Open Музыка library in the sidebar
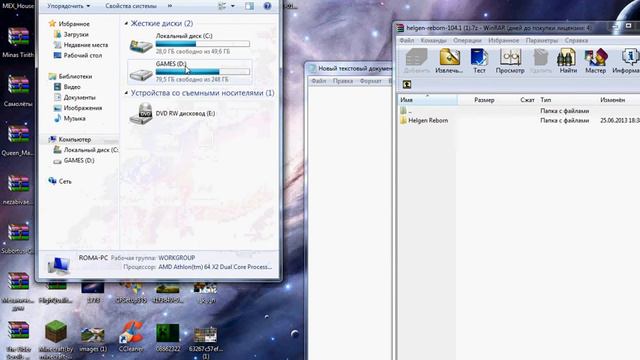 pos(74,118)
